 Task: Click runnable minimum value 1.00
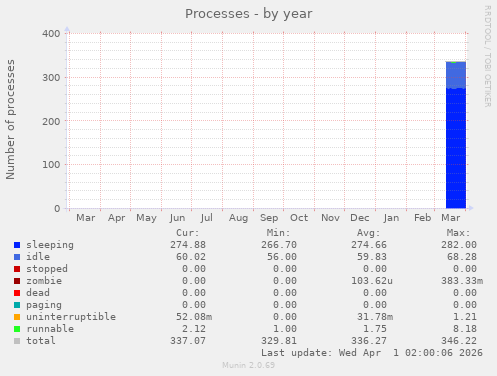pos(285,329)
